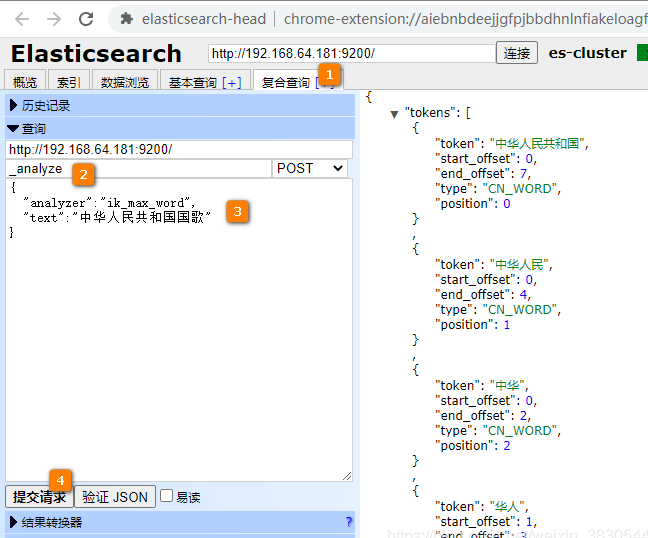This screenshot has height=538, width=648.
Task: Expand the 结果转换器 result transformer section
Action: pyautogui.click(x=180, y=522)
